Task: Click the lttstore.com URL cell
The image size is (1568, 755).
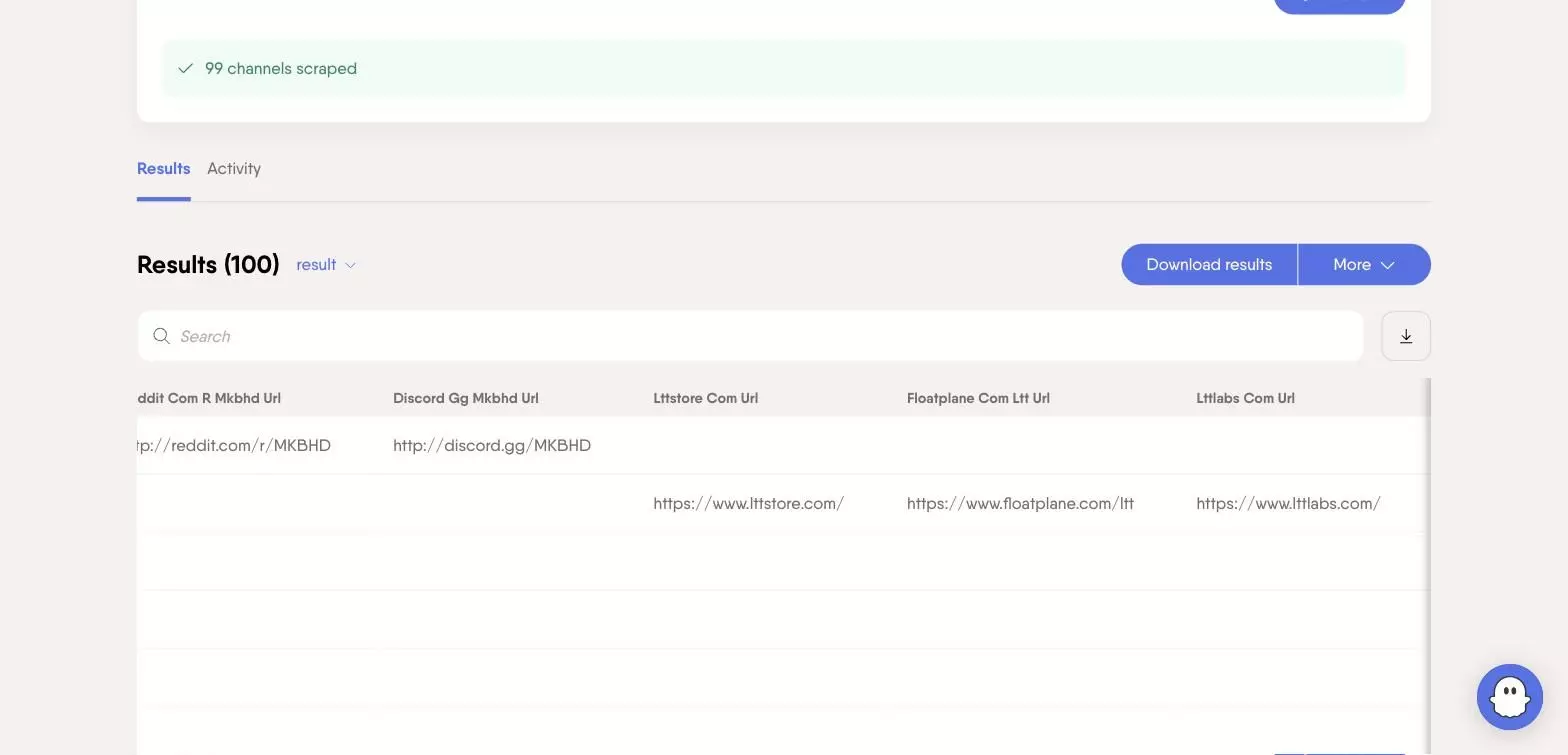Action: (x=749, y=503)
